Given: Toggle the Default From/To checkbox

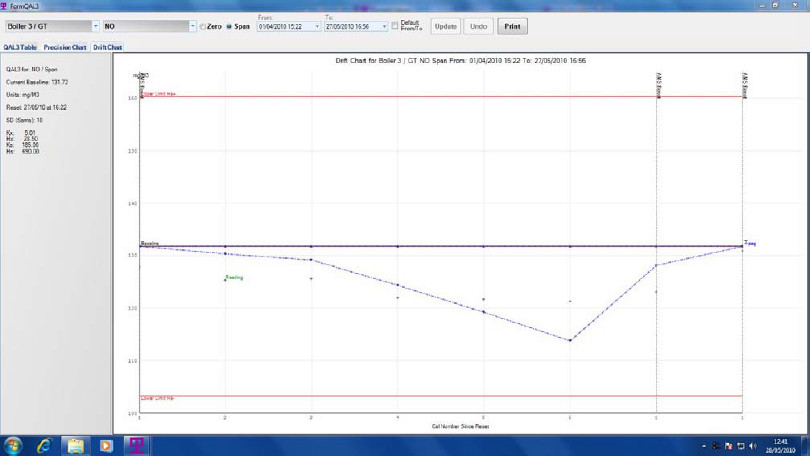Looking at the screenshot, I should pyautogui.click(x=395, y=25).
